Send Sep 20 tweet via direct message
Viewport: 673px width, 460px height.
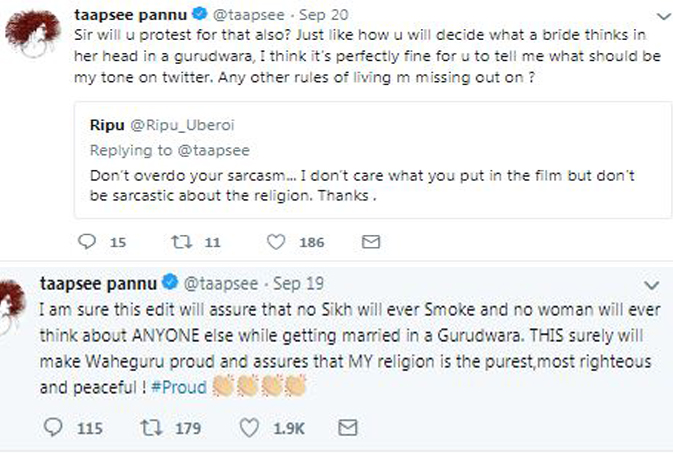(x=371, y=242)
